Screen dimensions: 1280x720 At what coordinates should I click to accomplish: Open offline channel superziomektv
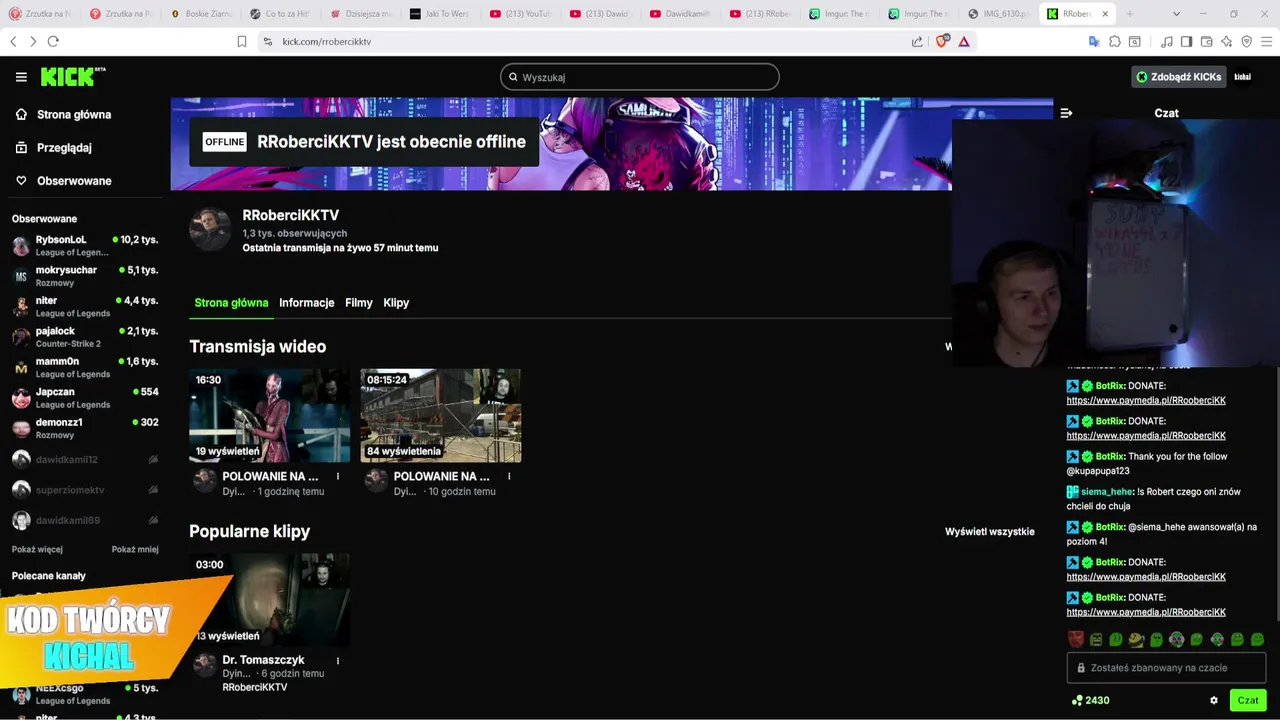85,490
